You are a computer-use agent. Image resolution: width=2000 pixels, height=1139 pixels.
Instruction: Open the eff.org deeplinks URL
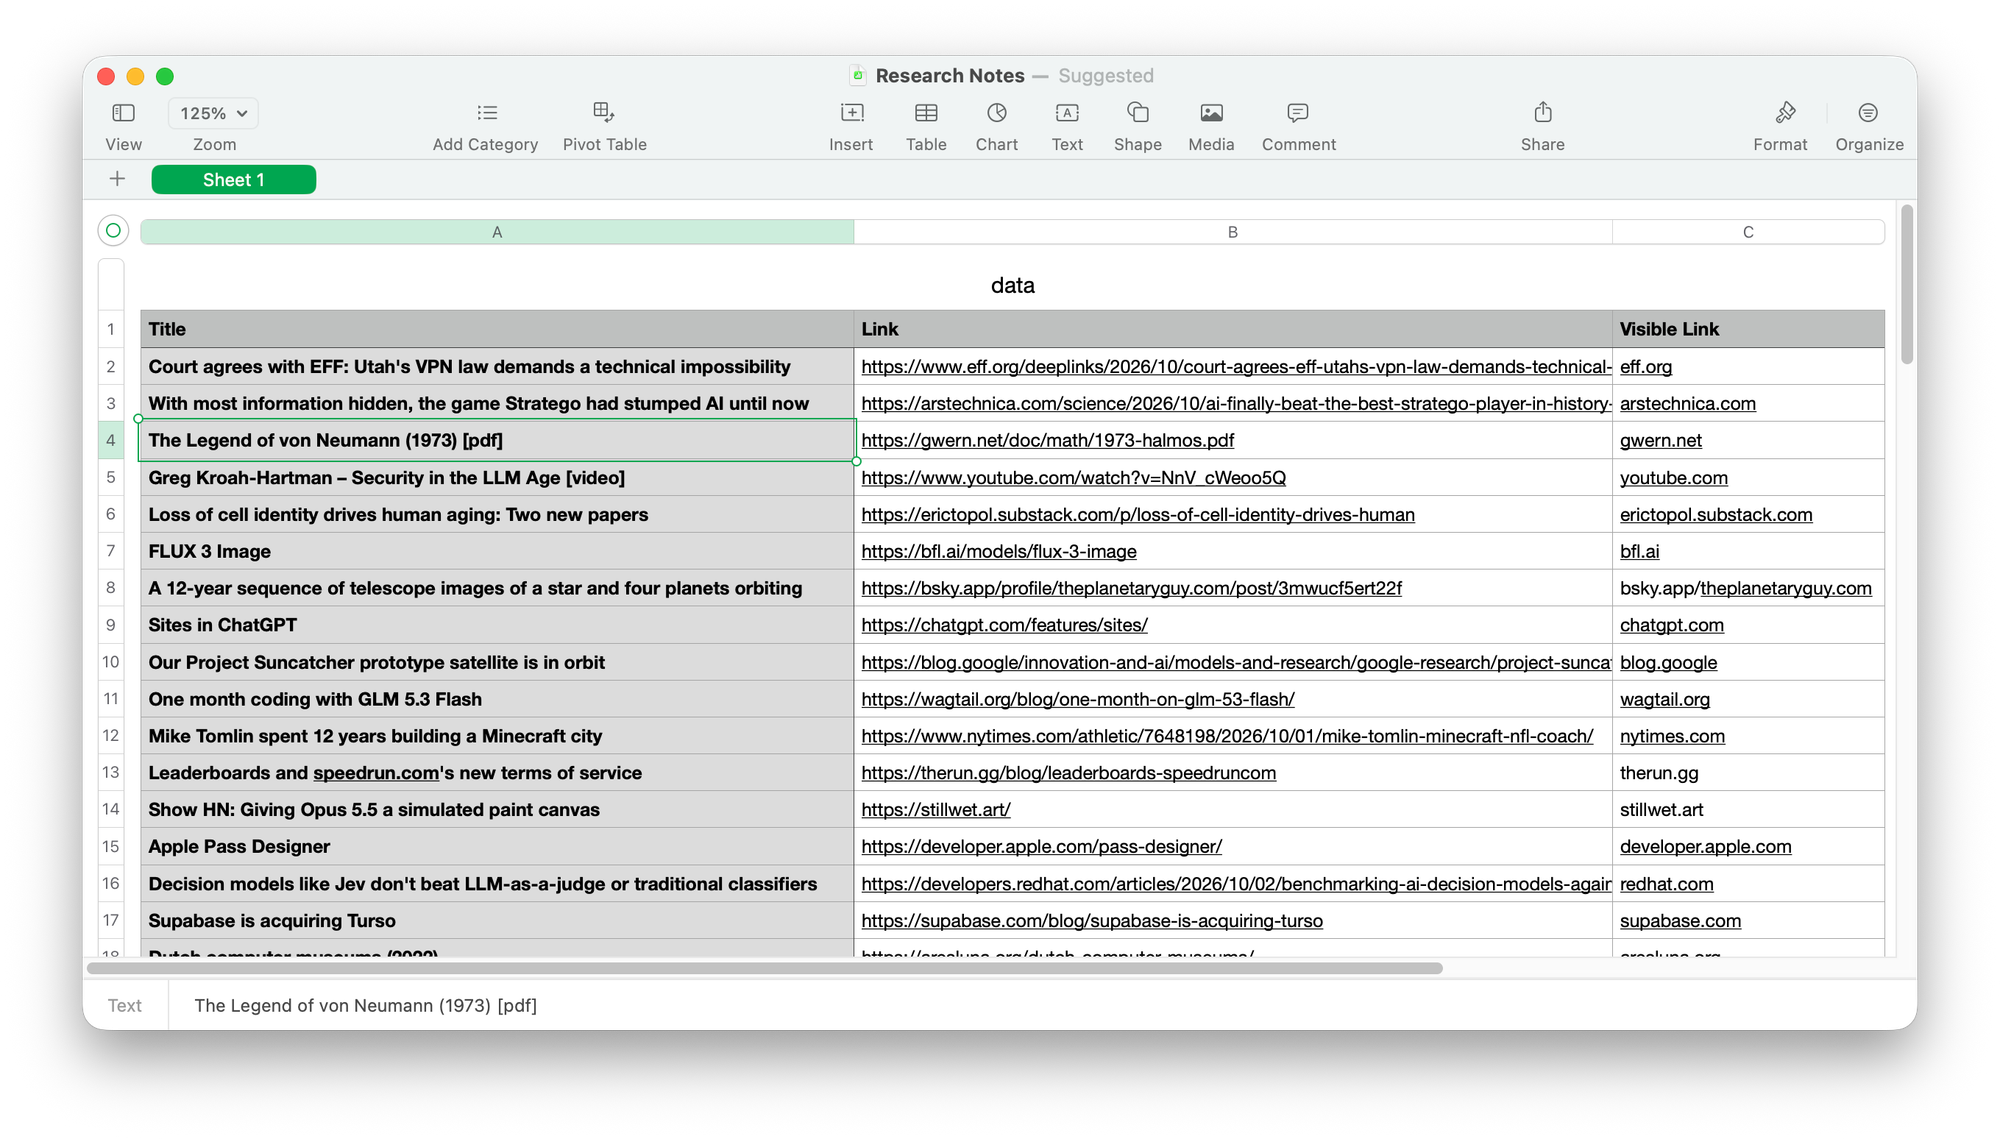coord(1236,367)
